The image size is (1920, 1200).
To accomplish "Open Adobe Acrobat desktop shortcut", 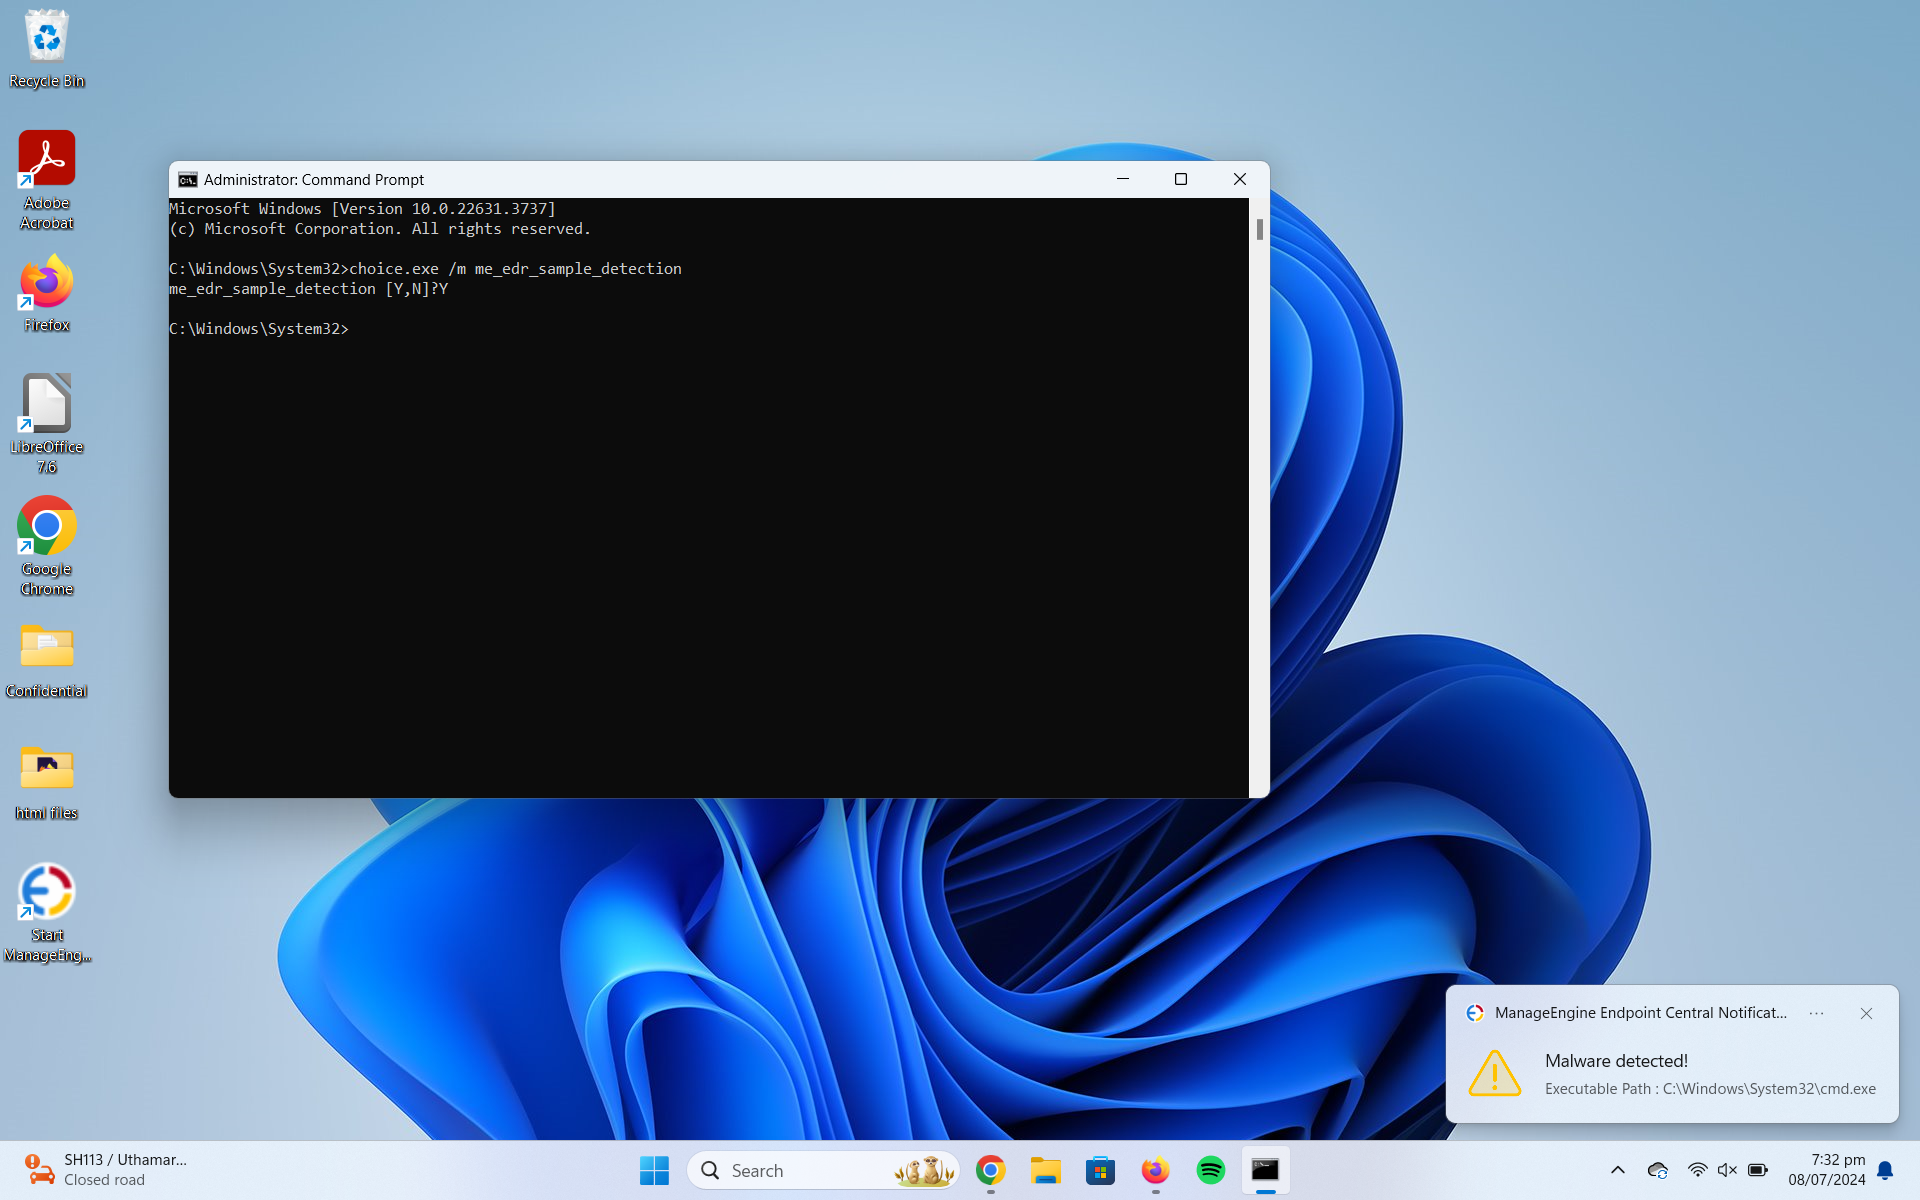I will click(x=46, y=160).
